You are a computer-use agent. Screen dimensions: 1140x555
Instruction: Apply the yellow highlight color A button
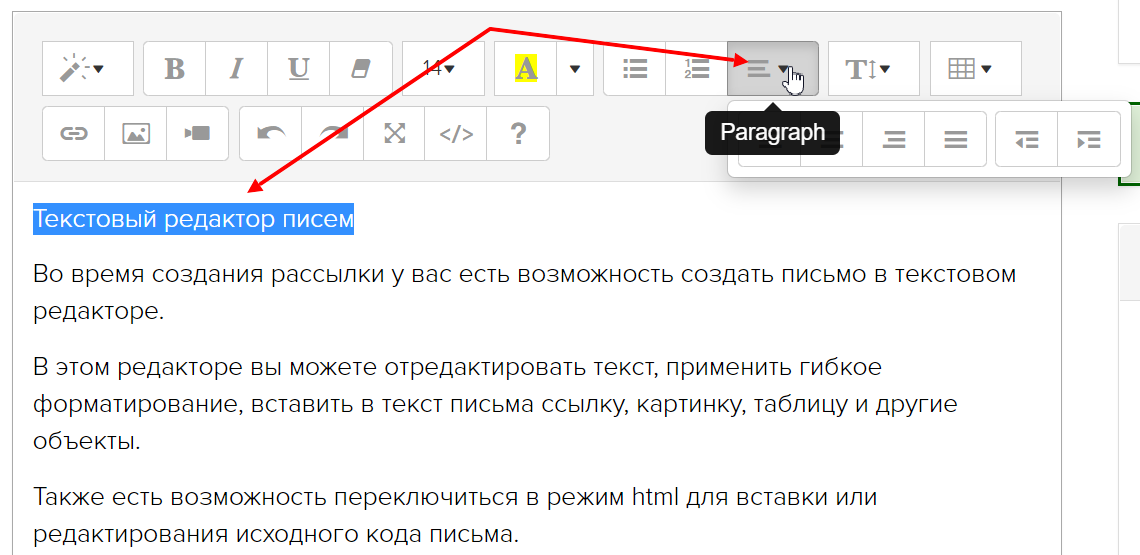[526, 69]
